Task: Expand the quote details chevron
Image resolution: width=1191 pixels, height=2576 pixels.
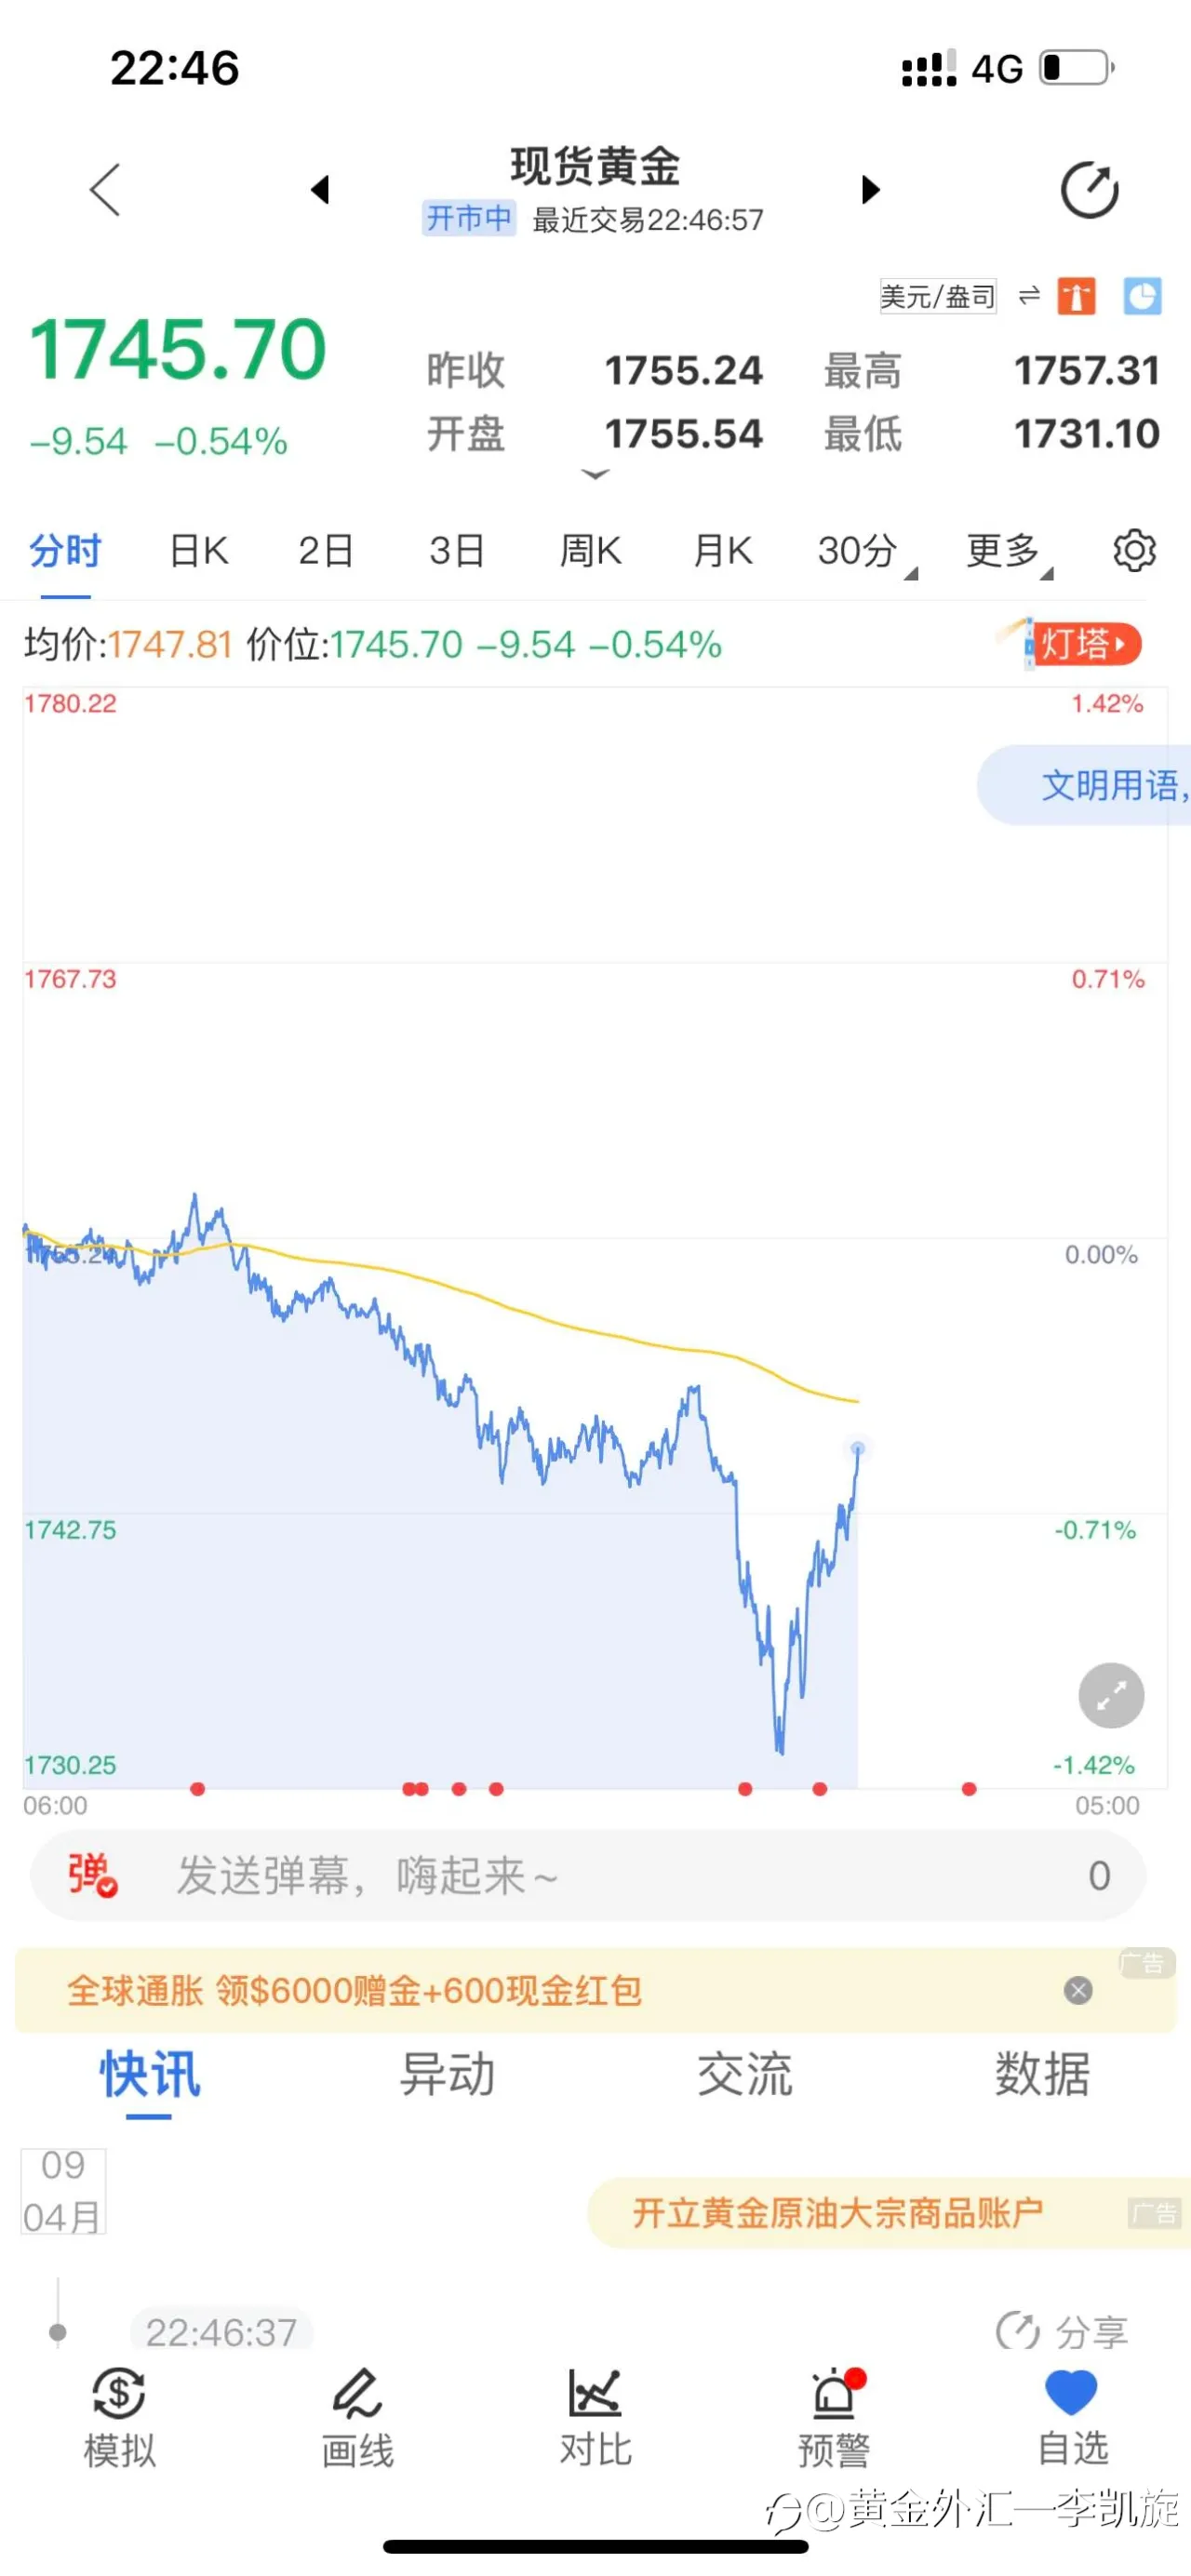Action: 595,474
